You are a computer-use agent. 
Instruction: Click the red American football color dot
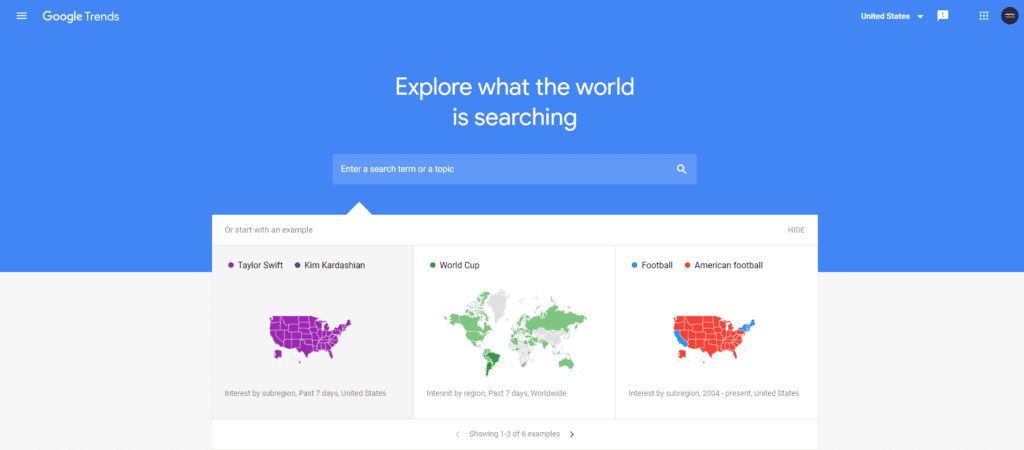tap(687, 265)
